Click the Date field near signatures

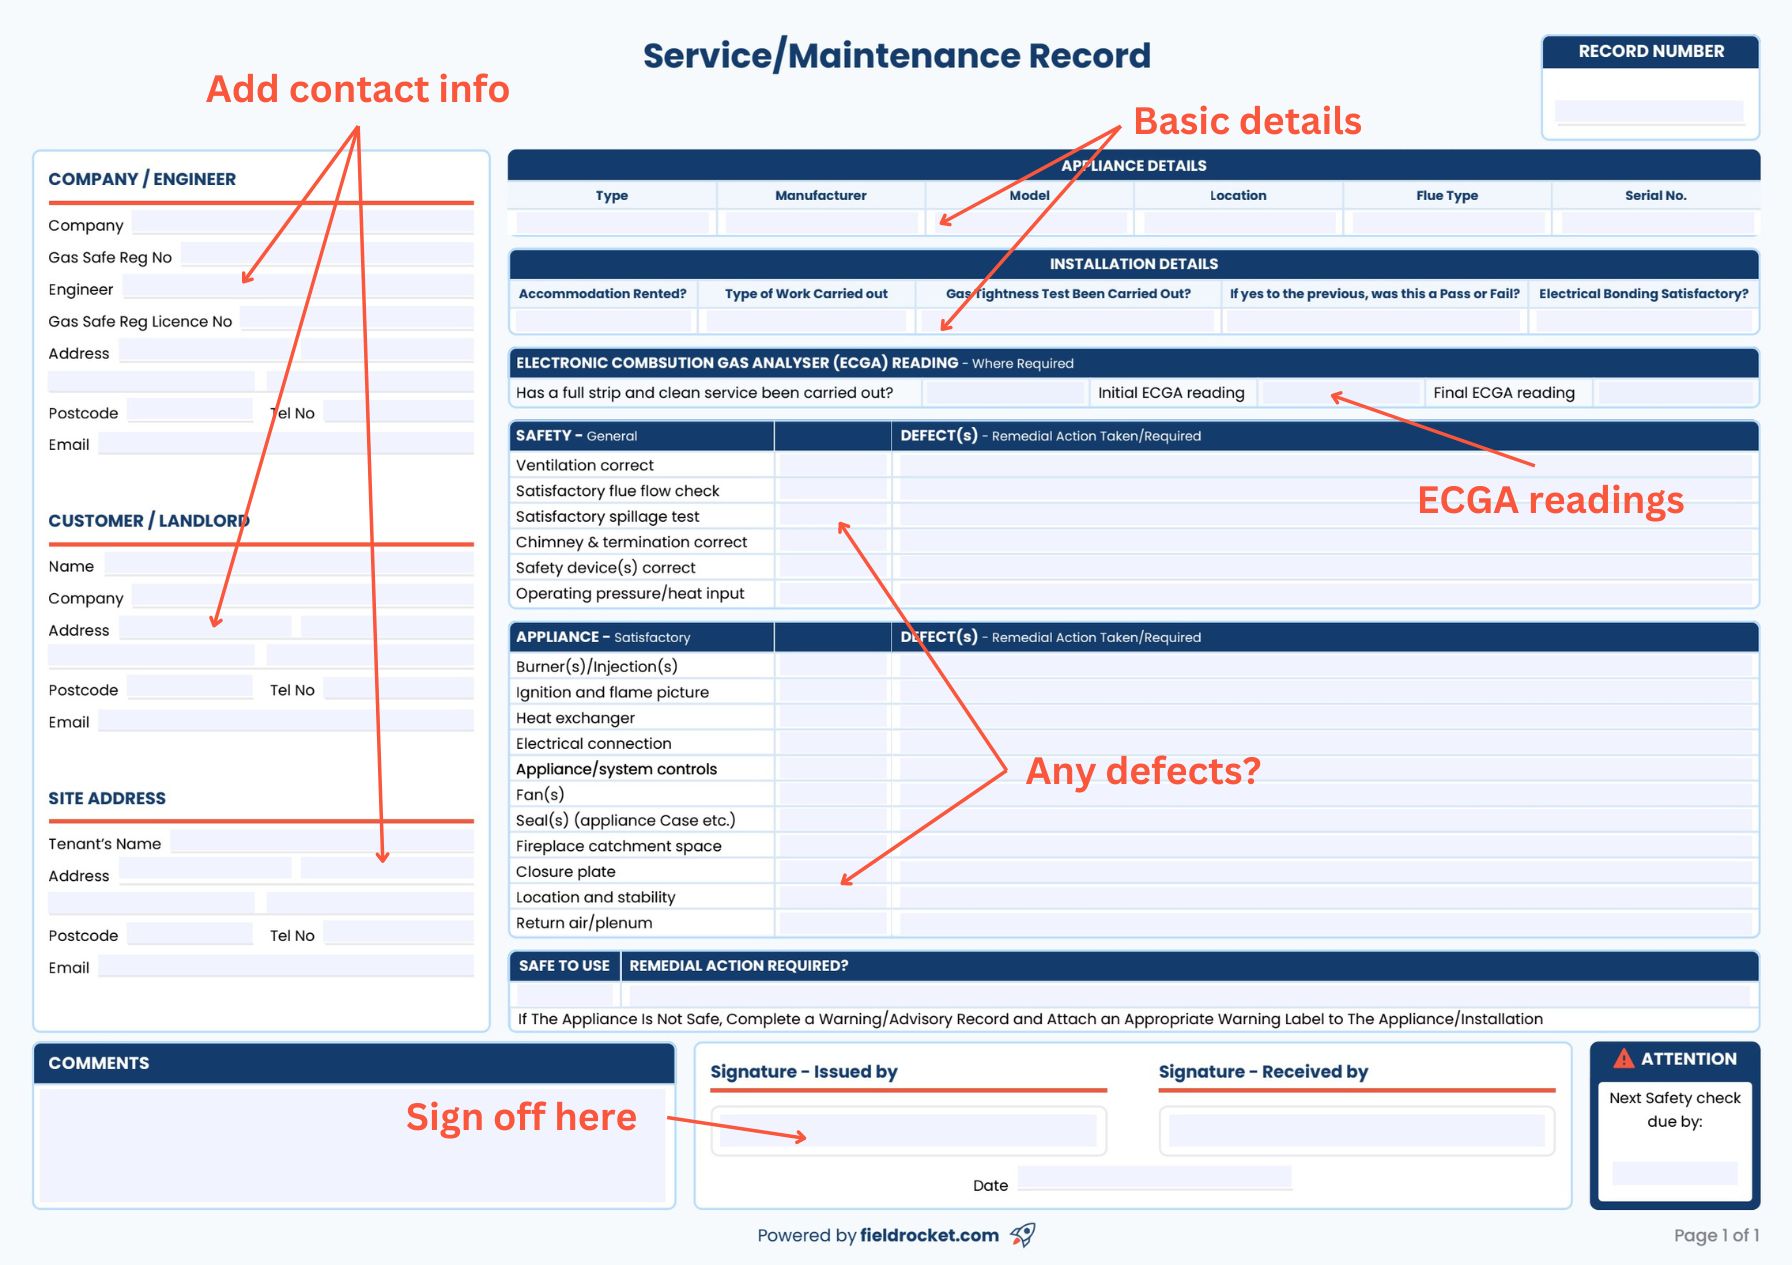coord(1155,1178)
